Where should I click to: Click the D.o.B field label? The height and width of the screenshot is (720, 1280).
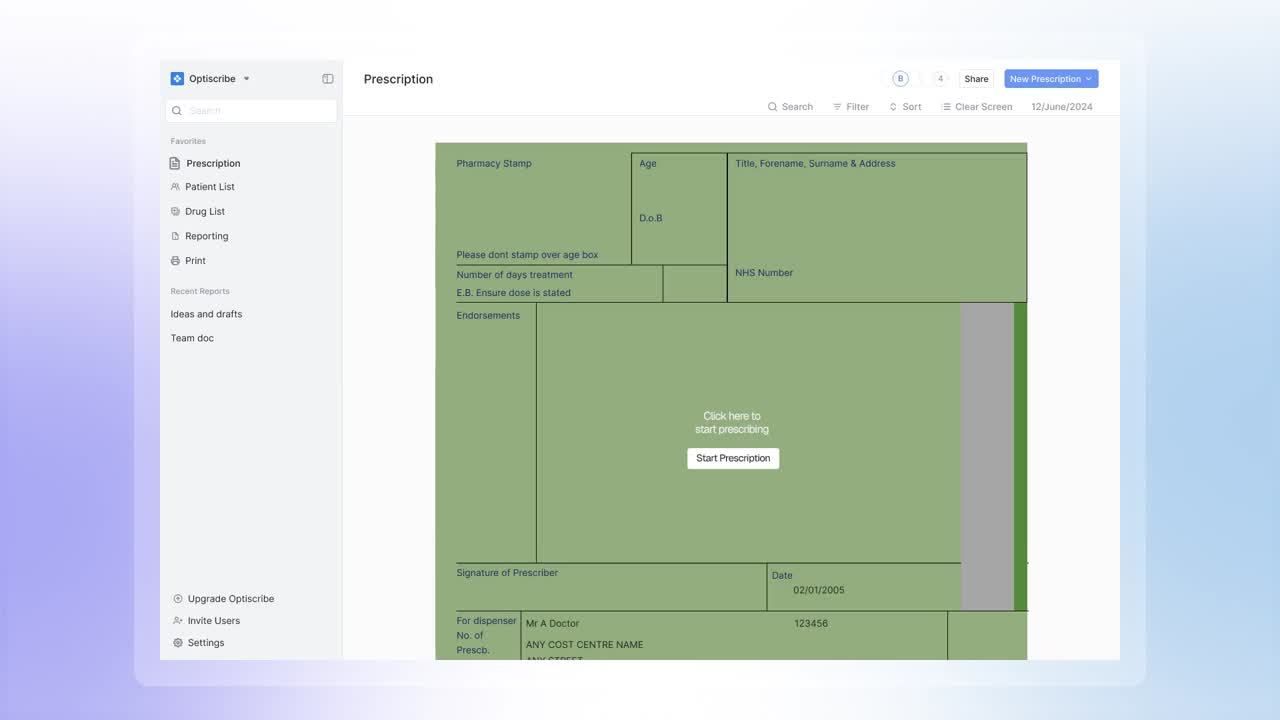[x=651, y=218]
